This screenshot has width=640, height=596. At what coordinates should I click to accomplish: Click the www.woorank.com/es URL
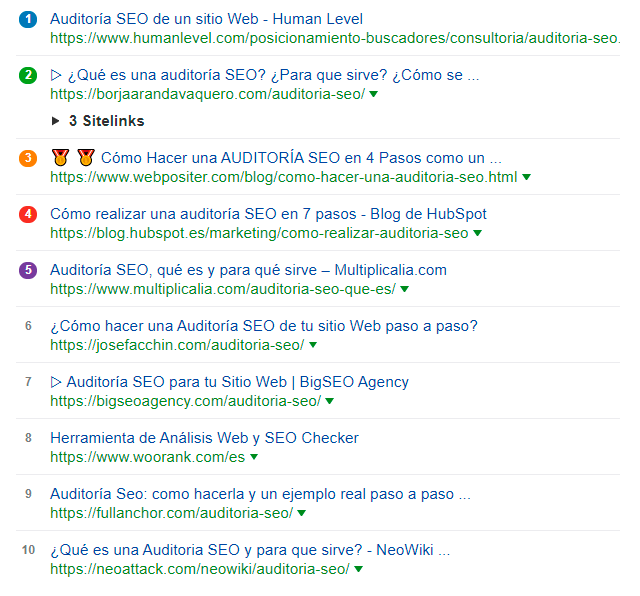click(148, 457)
